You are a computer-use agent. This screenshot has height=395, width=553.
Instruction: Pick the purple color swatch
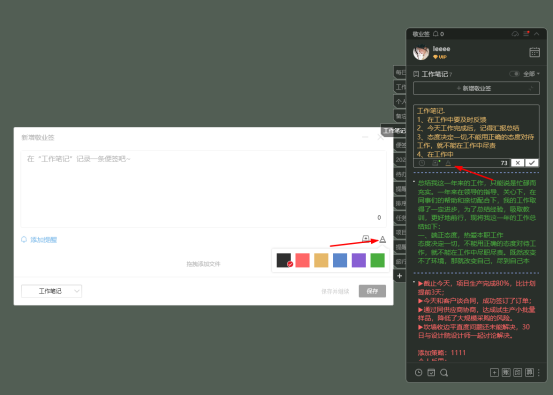359,260
